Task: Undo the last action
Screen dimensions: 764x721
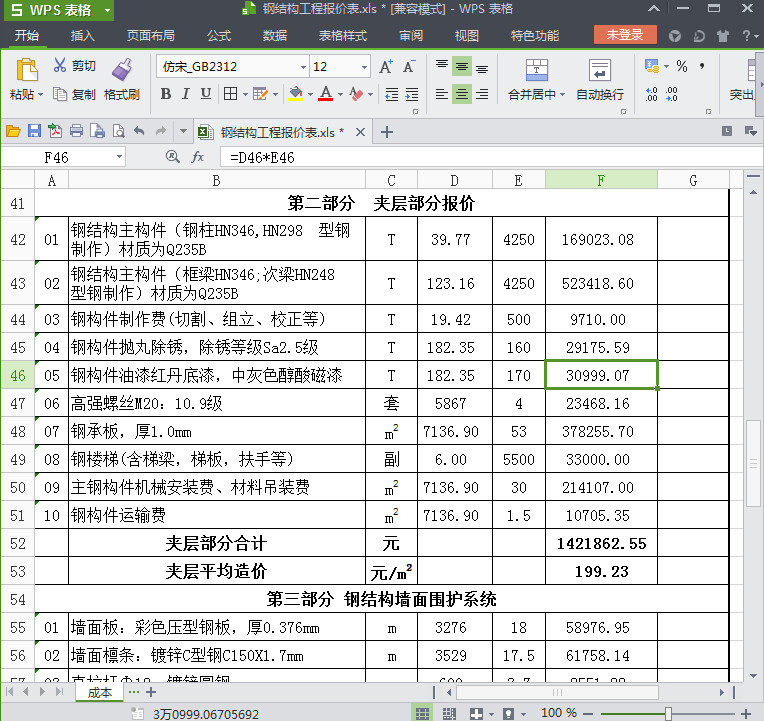Action: click(x=139, y=131)
